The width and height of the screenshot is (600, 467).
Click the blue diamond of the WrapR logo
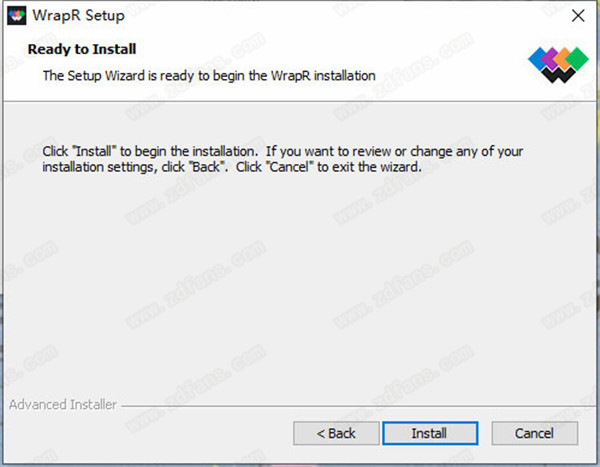pyautogui.click(x=537, y=59)
